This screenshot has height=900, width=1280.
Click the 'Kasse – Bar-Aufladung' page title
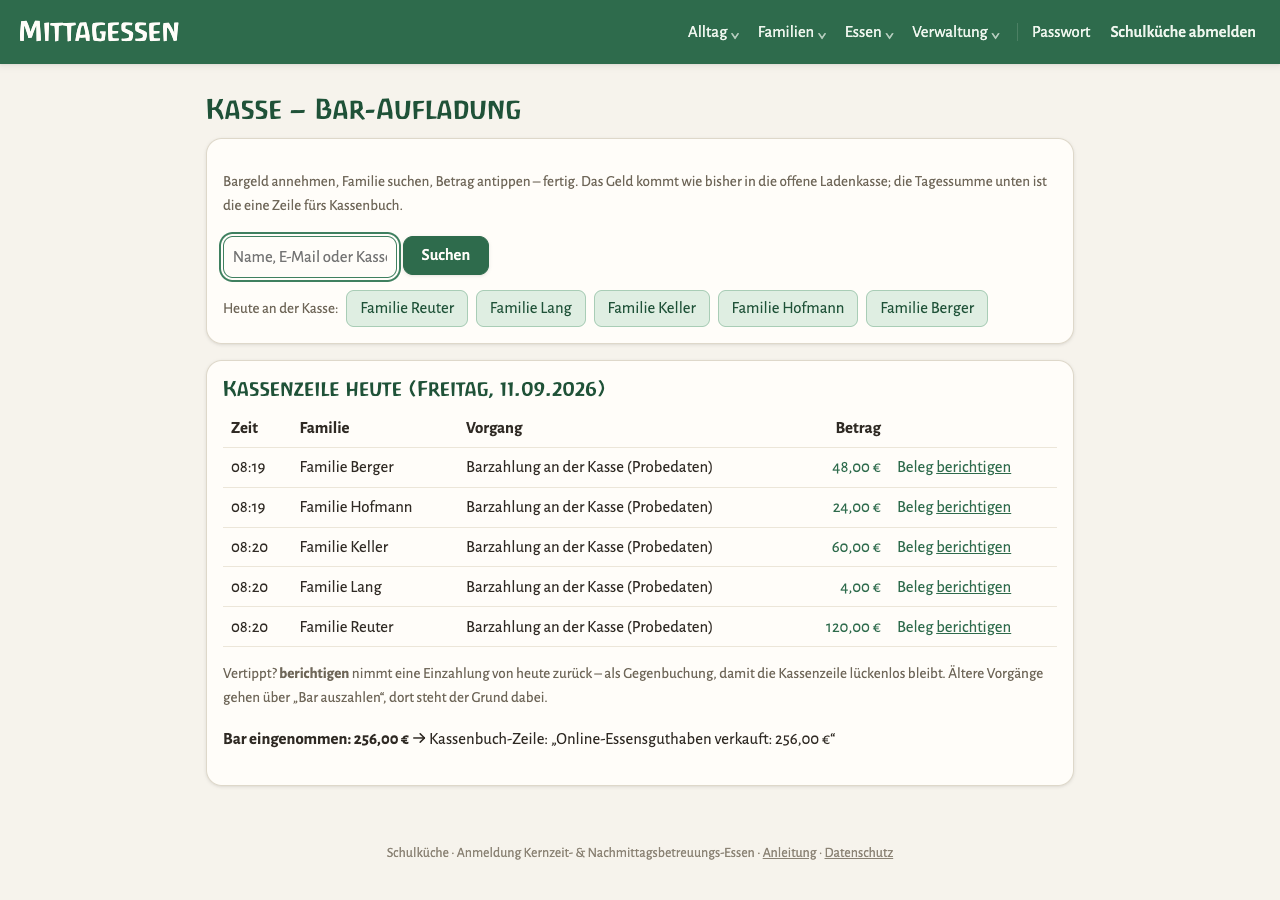[x=363, y=109]
